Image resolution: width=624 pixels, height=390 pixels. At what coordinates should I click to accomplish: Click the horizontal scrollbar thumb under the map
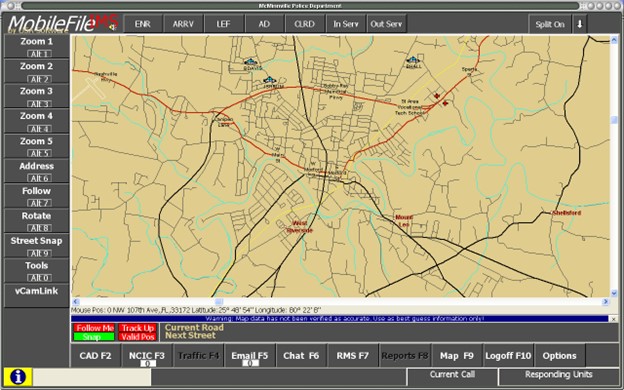click(x=219, y=302)
